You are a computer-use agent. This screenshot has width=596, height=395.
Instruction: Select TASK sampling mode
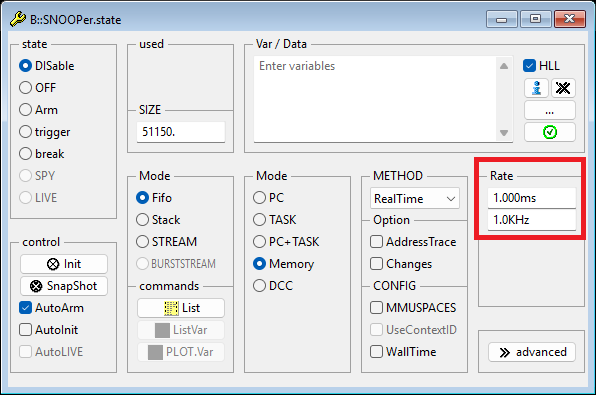tap(274, 220)
